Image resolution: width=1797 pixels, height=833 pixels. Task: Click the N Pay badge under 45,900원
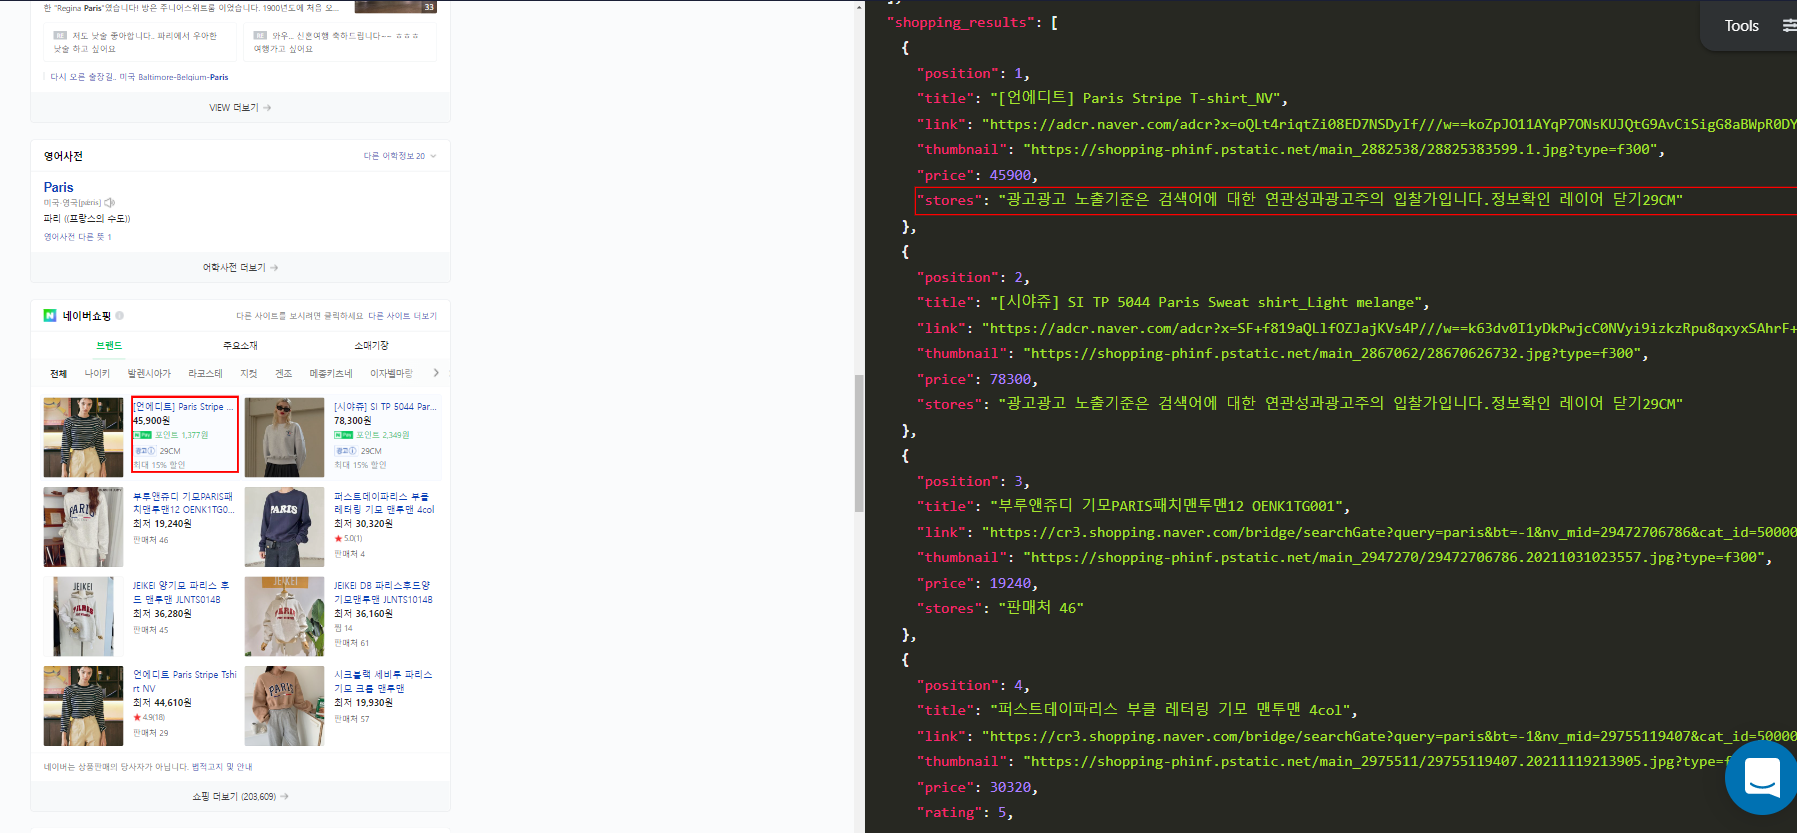click(x=143, y=435)
